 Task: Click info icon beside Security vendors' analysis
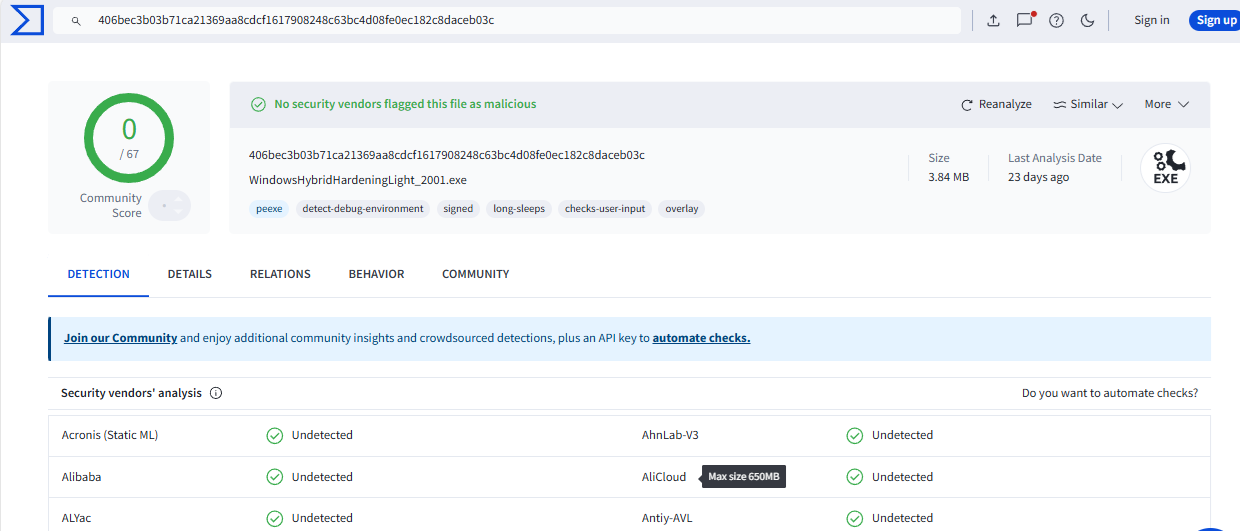coord(216,393)
